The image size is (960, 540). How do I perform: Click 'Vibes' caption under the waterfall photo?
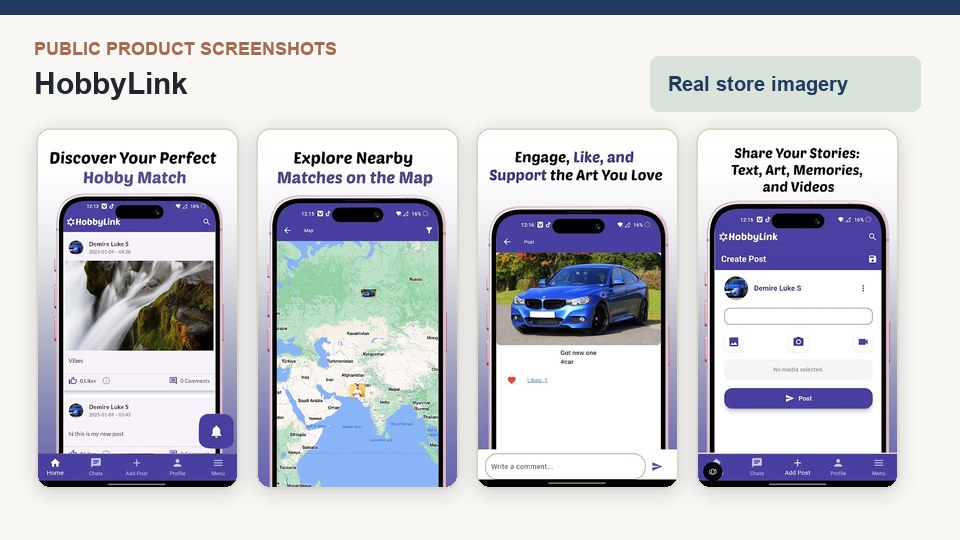[x=76, y=361]
